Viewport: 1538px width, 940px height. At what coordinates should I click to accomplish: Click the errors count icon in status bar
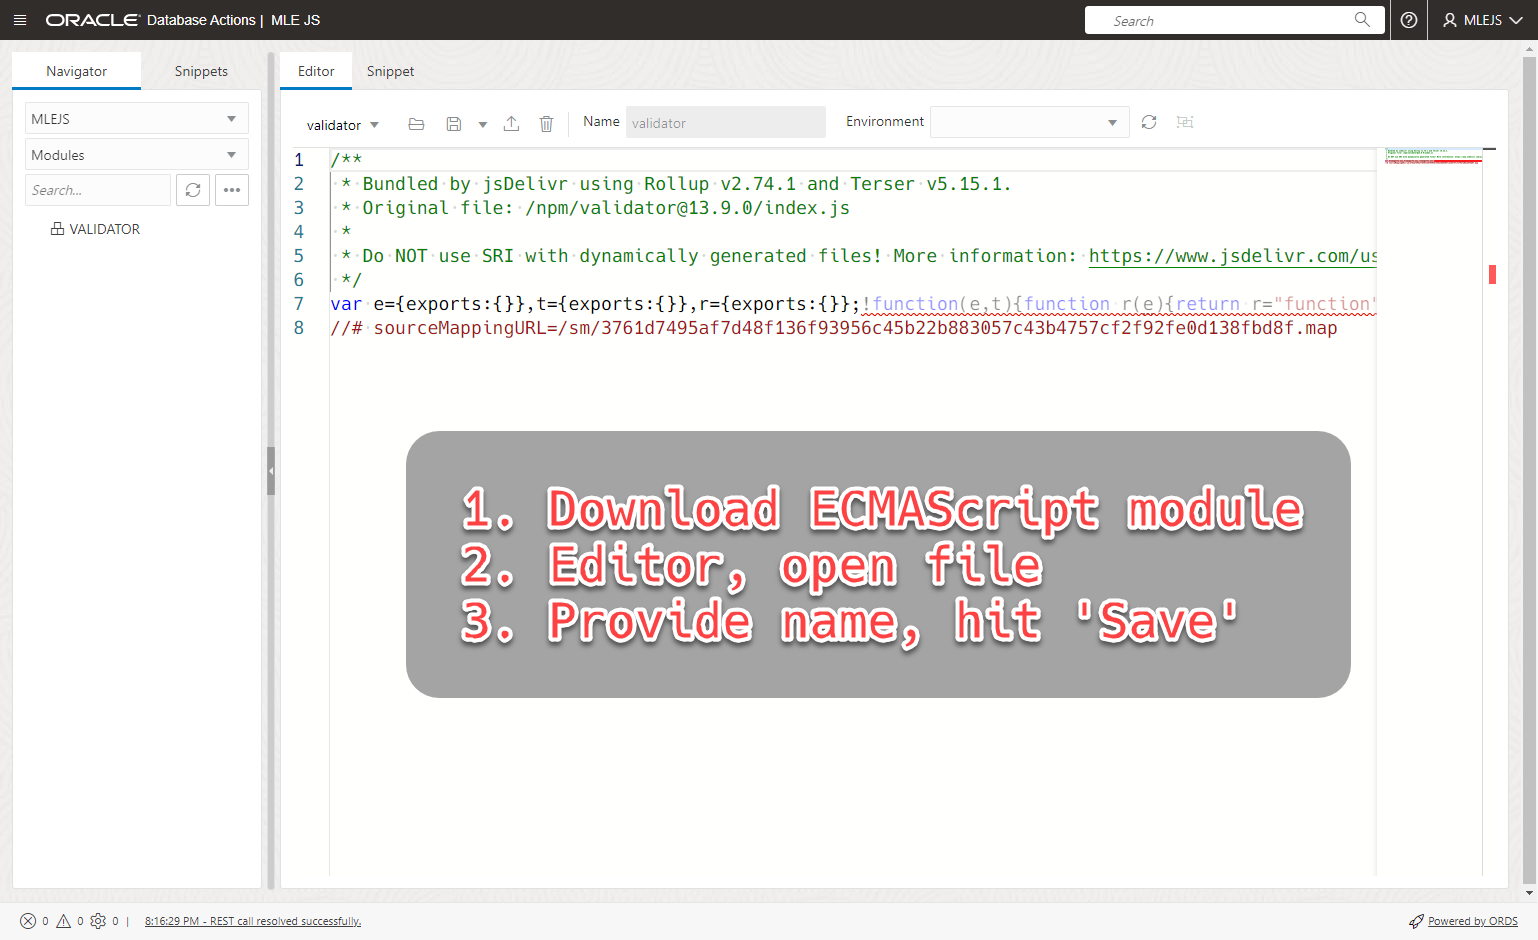click(28, 921)
